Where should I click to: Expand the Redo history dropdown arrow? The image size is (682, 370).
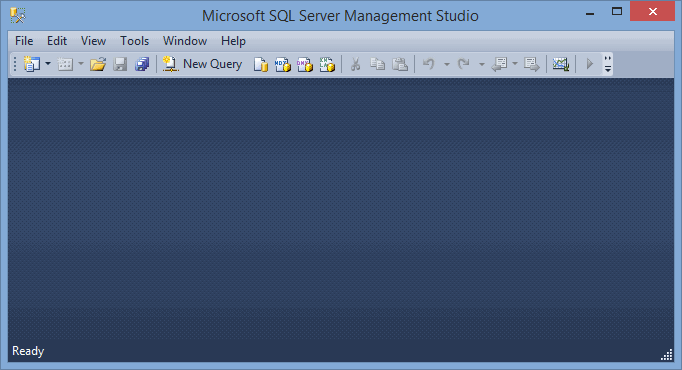(482, 64)
